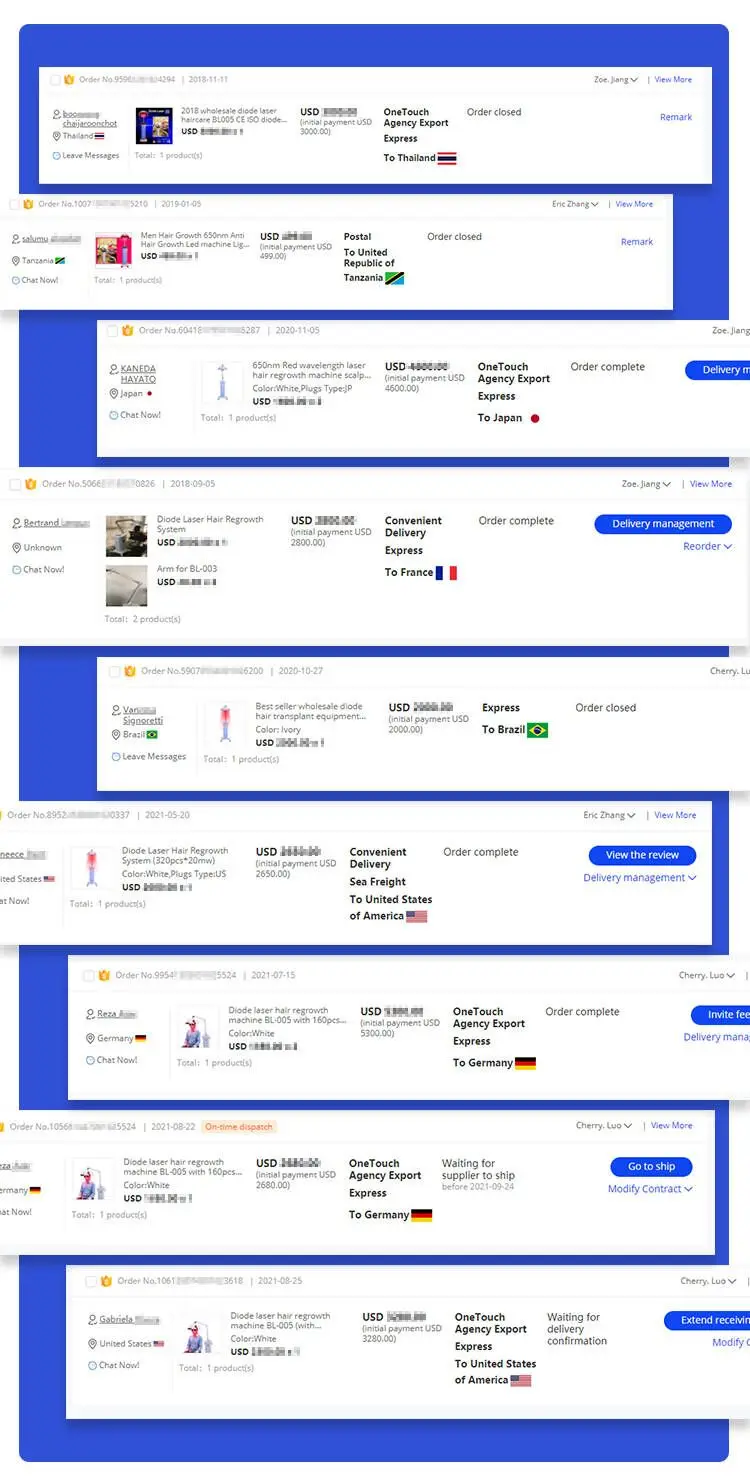Click the Chat Now bubble icon under salumu

(15, 280)
